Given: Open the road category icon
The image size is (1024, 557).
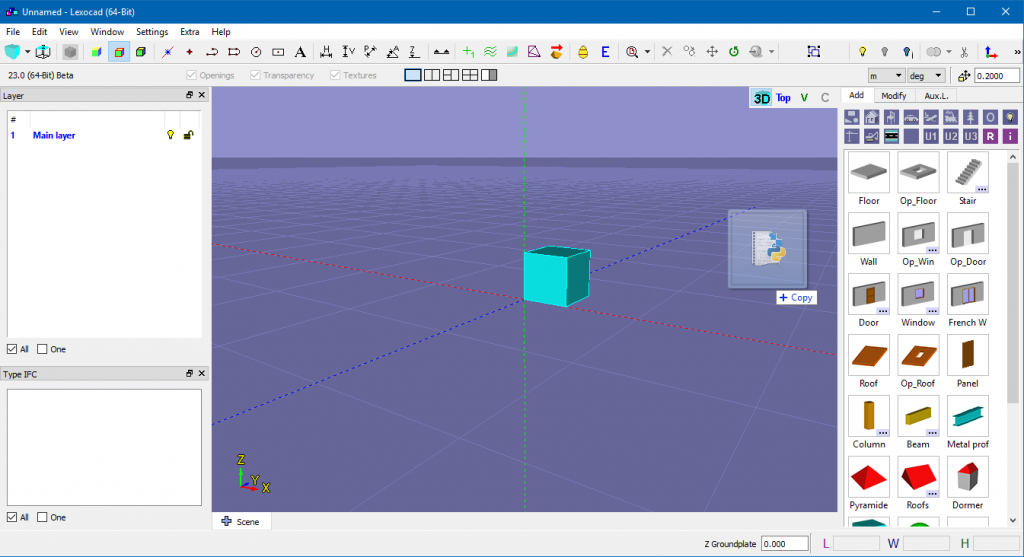Looking at the screenshot, I should [891, 136].
